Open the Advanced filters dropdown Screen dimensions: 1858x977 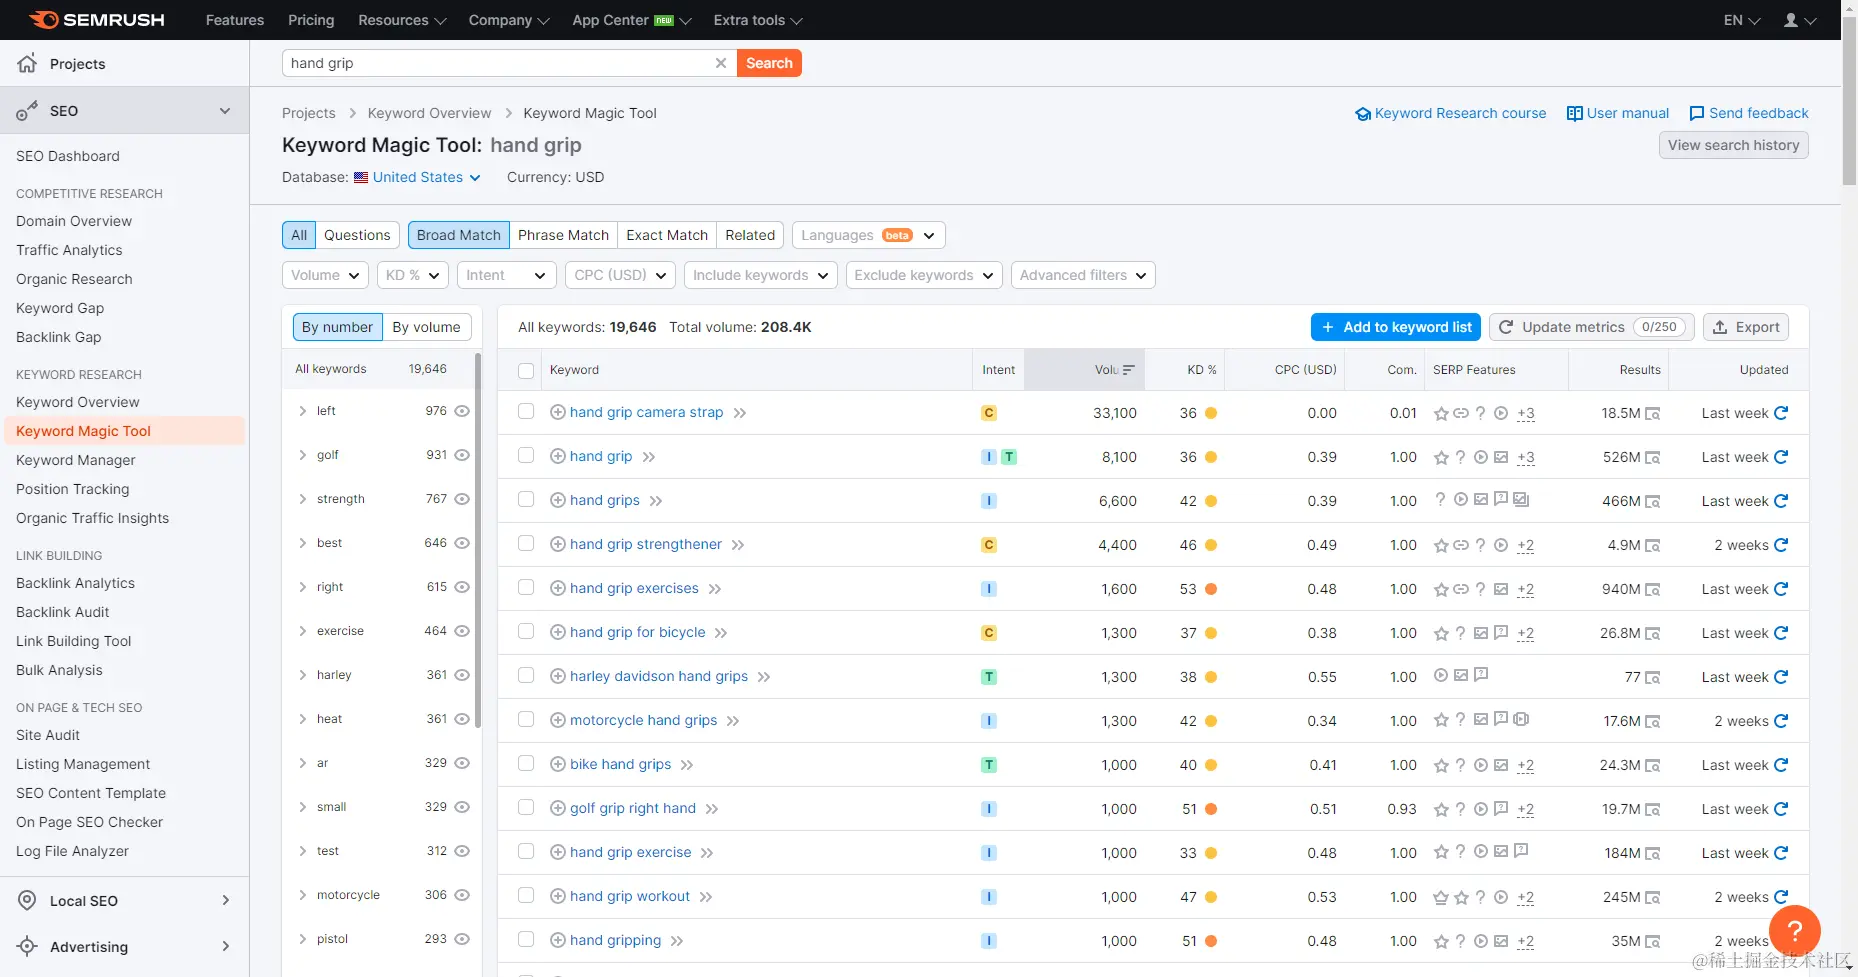1083,275
